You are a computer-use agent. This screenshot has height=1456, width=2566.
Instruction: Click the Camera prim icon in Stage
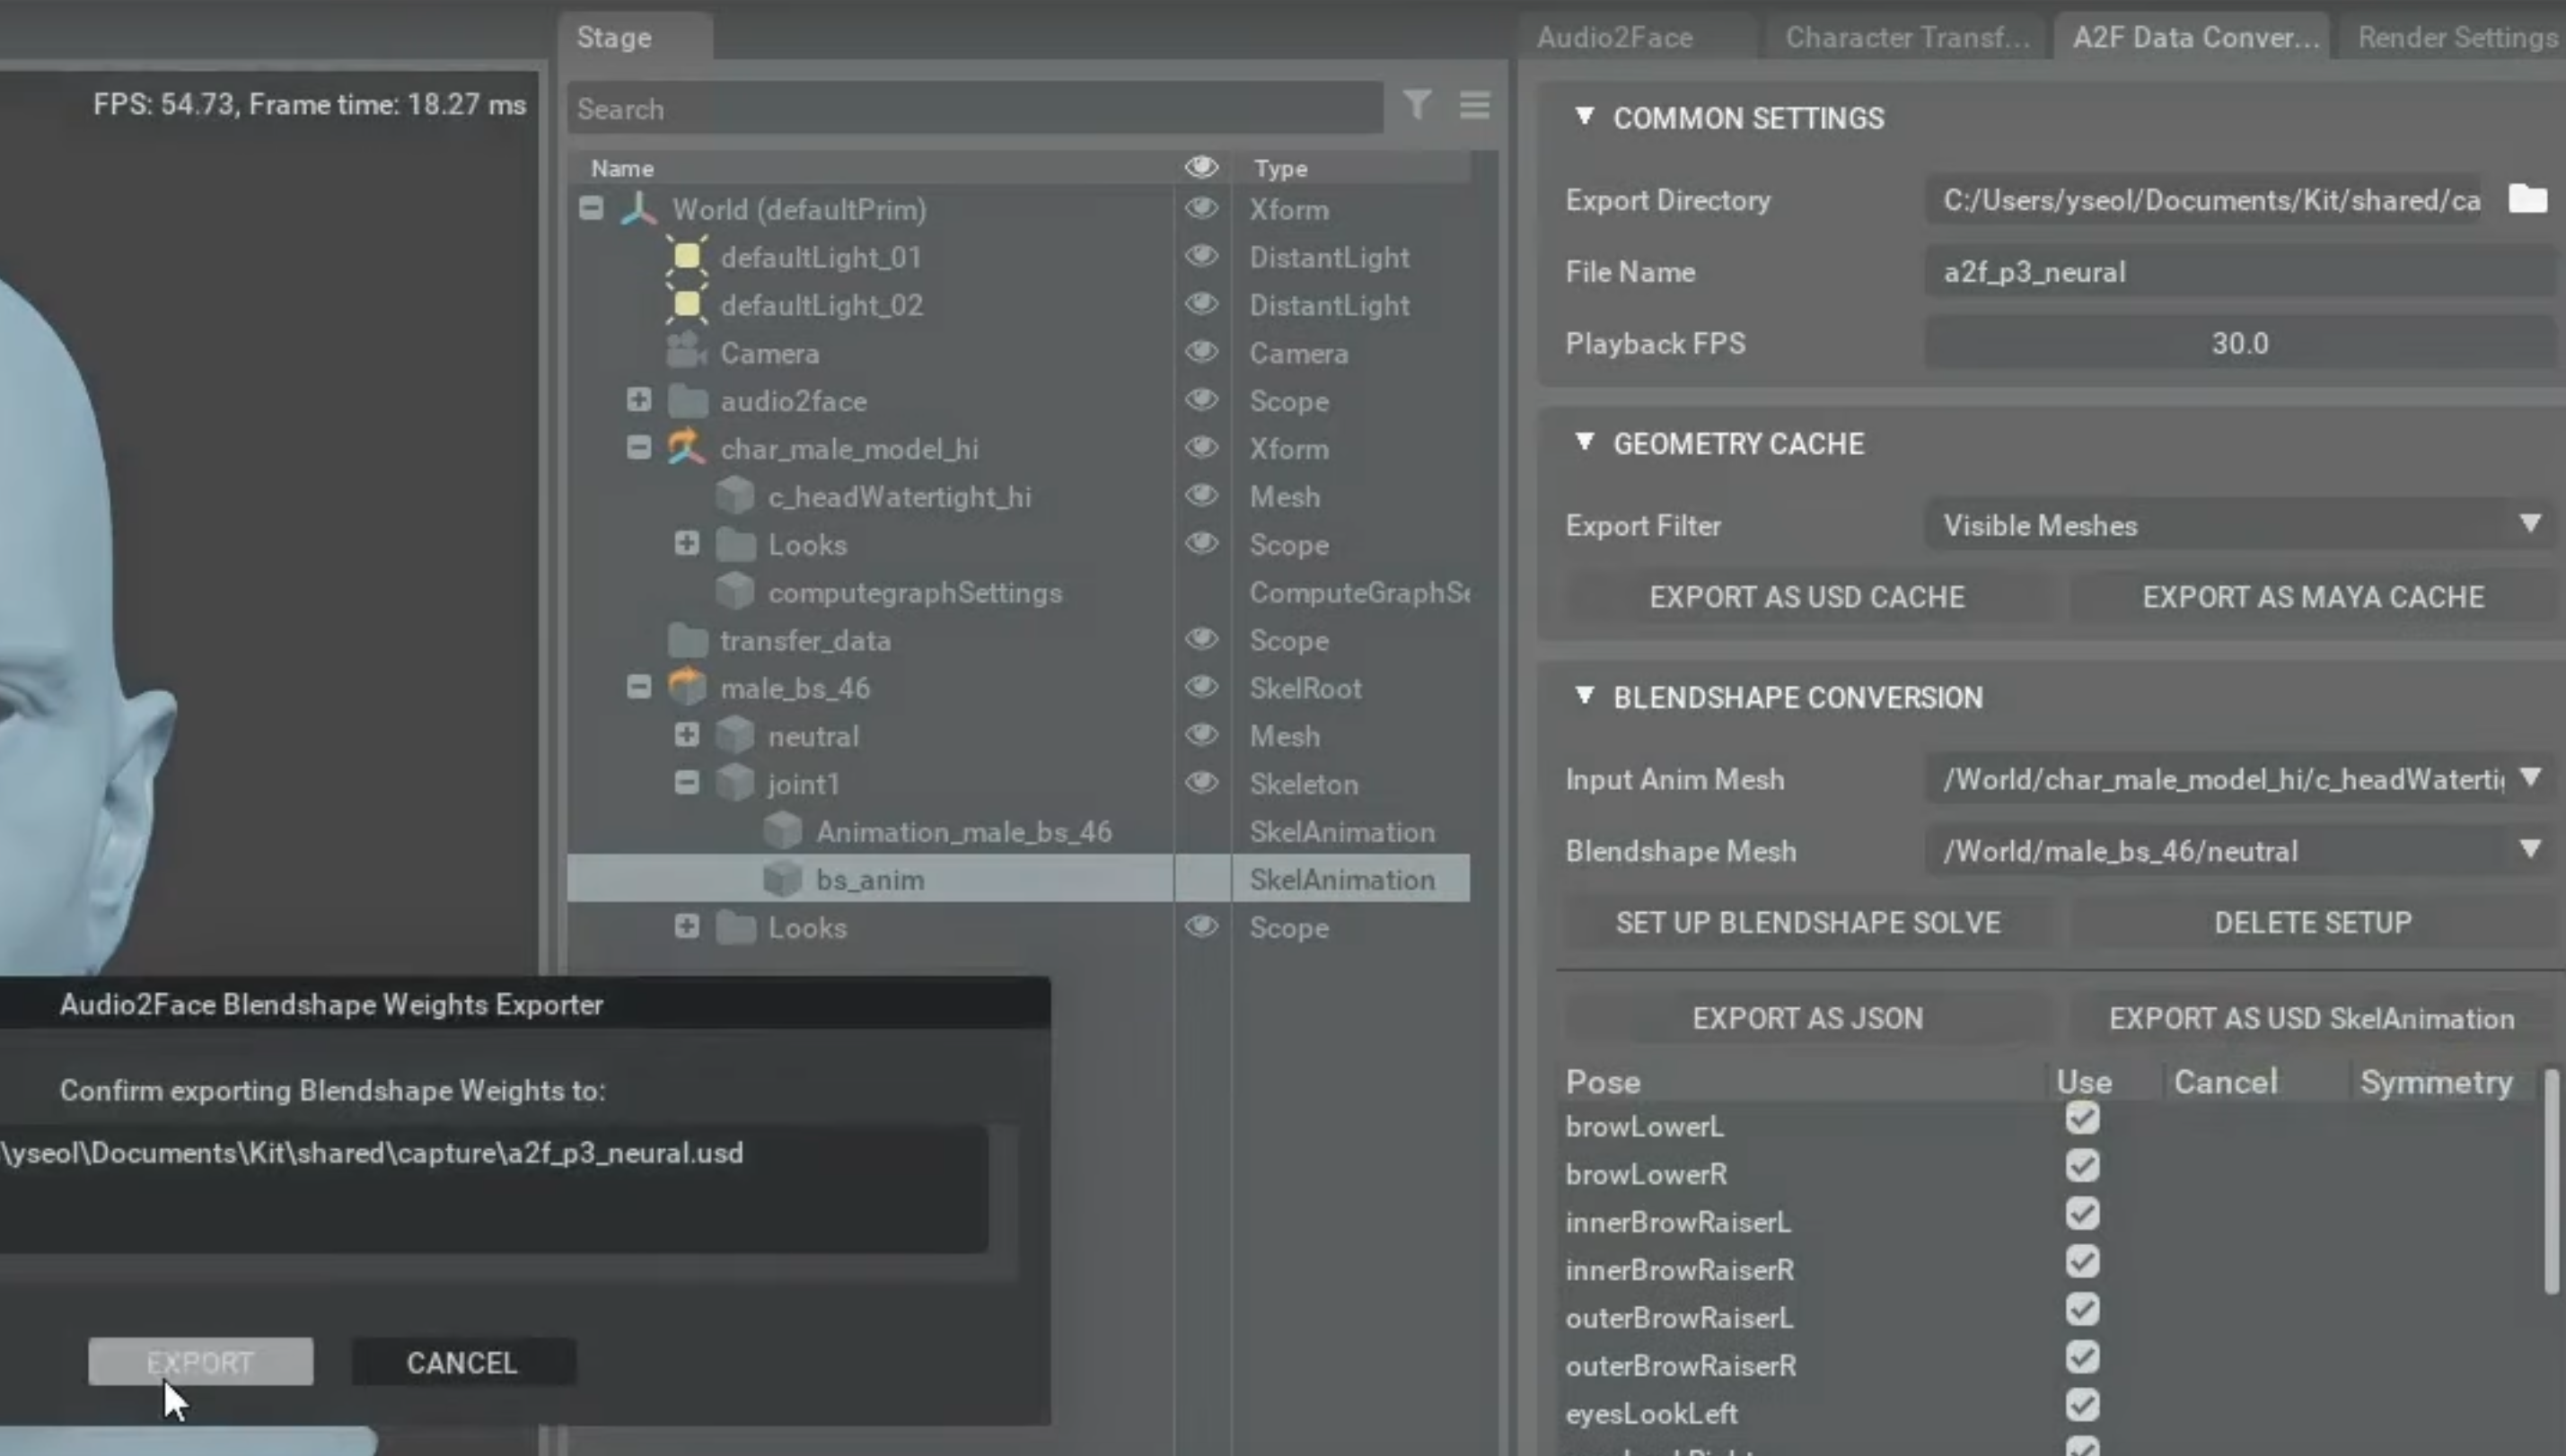[x=687, y=352]
